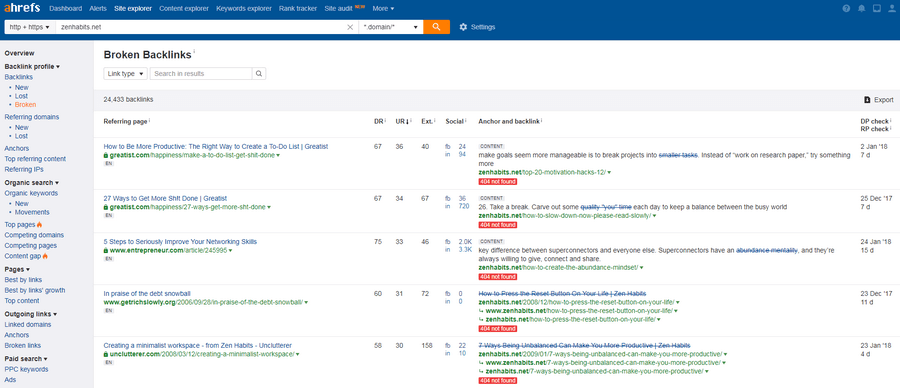900x388 pixels.
Task: Click the info icon beside Broken Backlinks heading
Action: coord(194,52)
